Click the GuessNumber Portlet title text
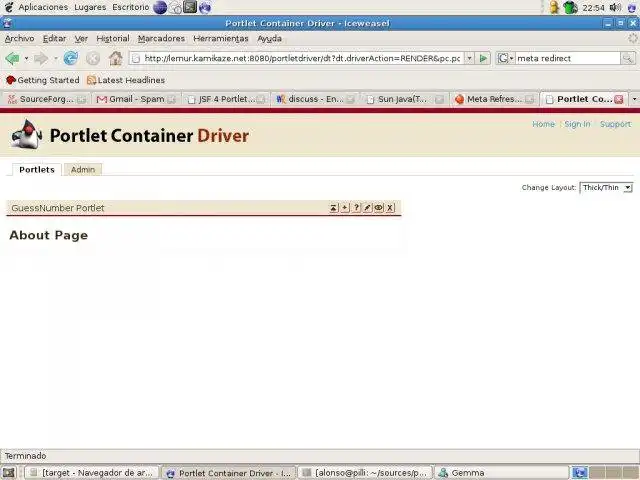Viewport: 640px width, 480px height. click(58, 208)
